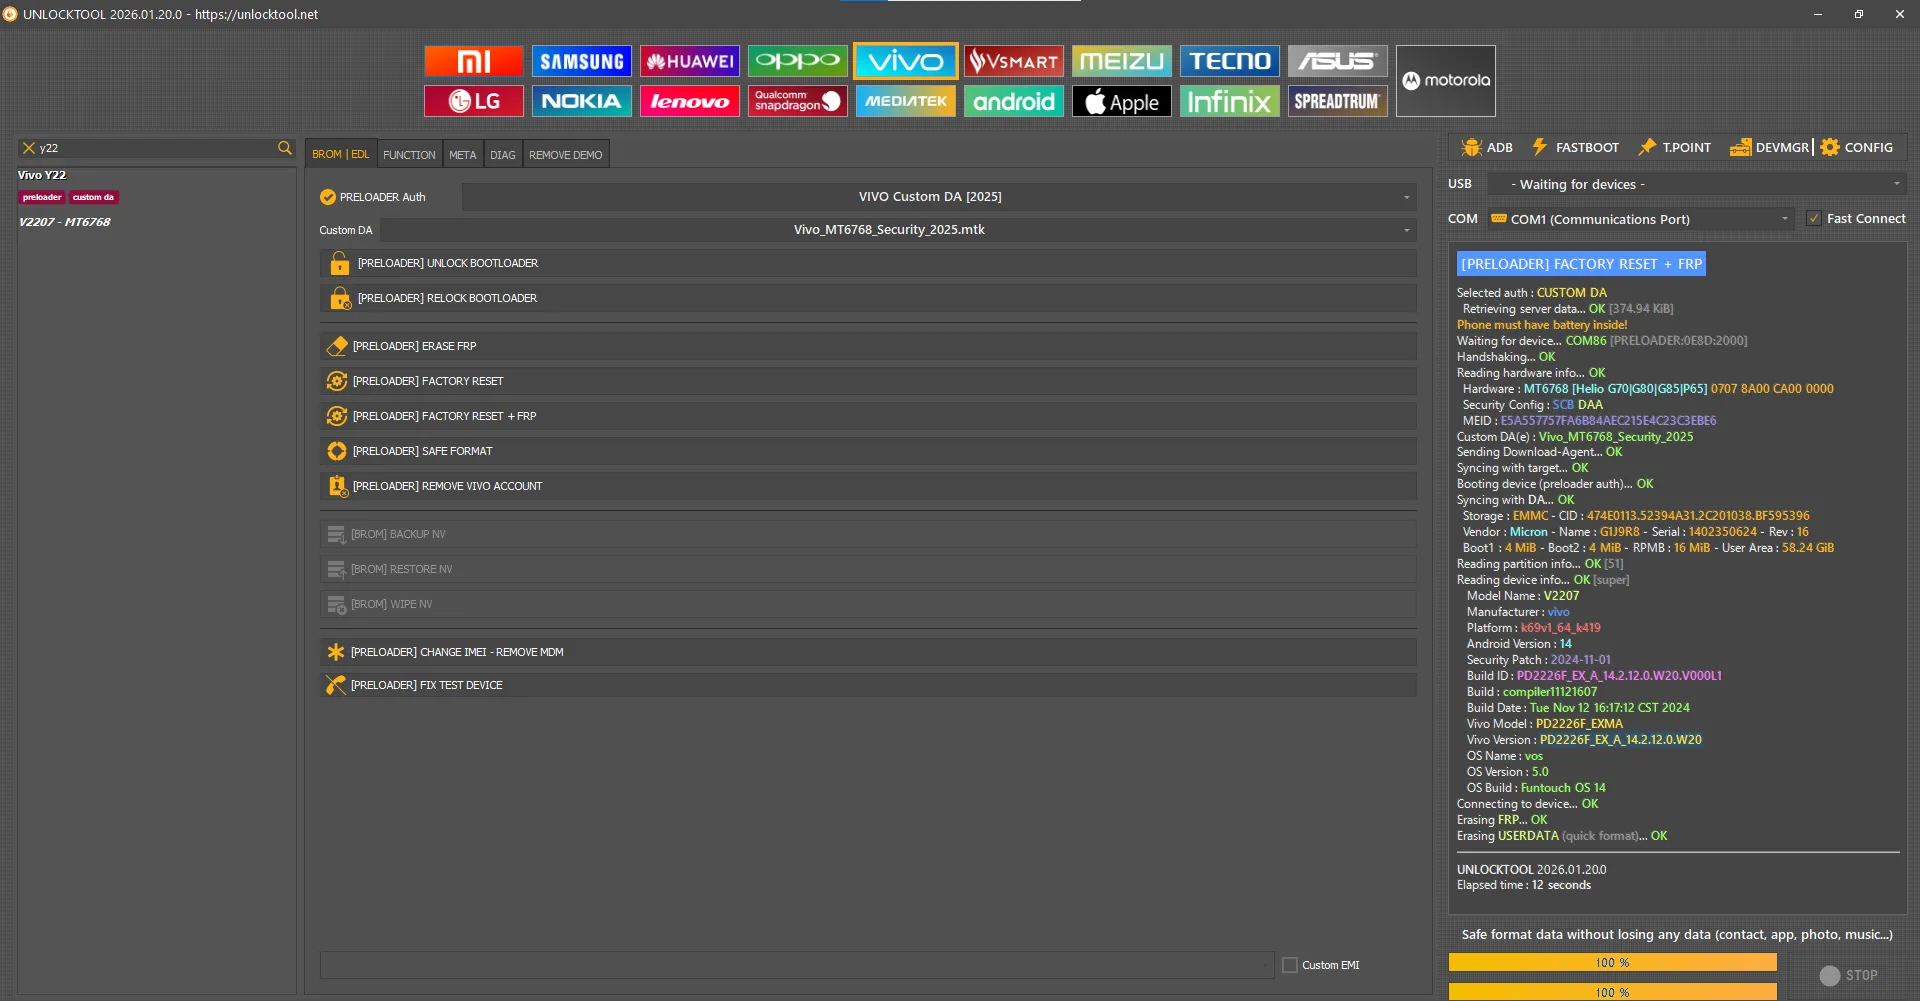The height and width of the screenshot is (1001, 1920).
Task: Toggle the Fast Connect checkbox
Action: (x=1814, y=219)
